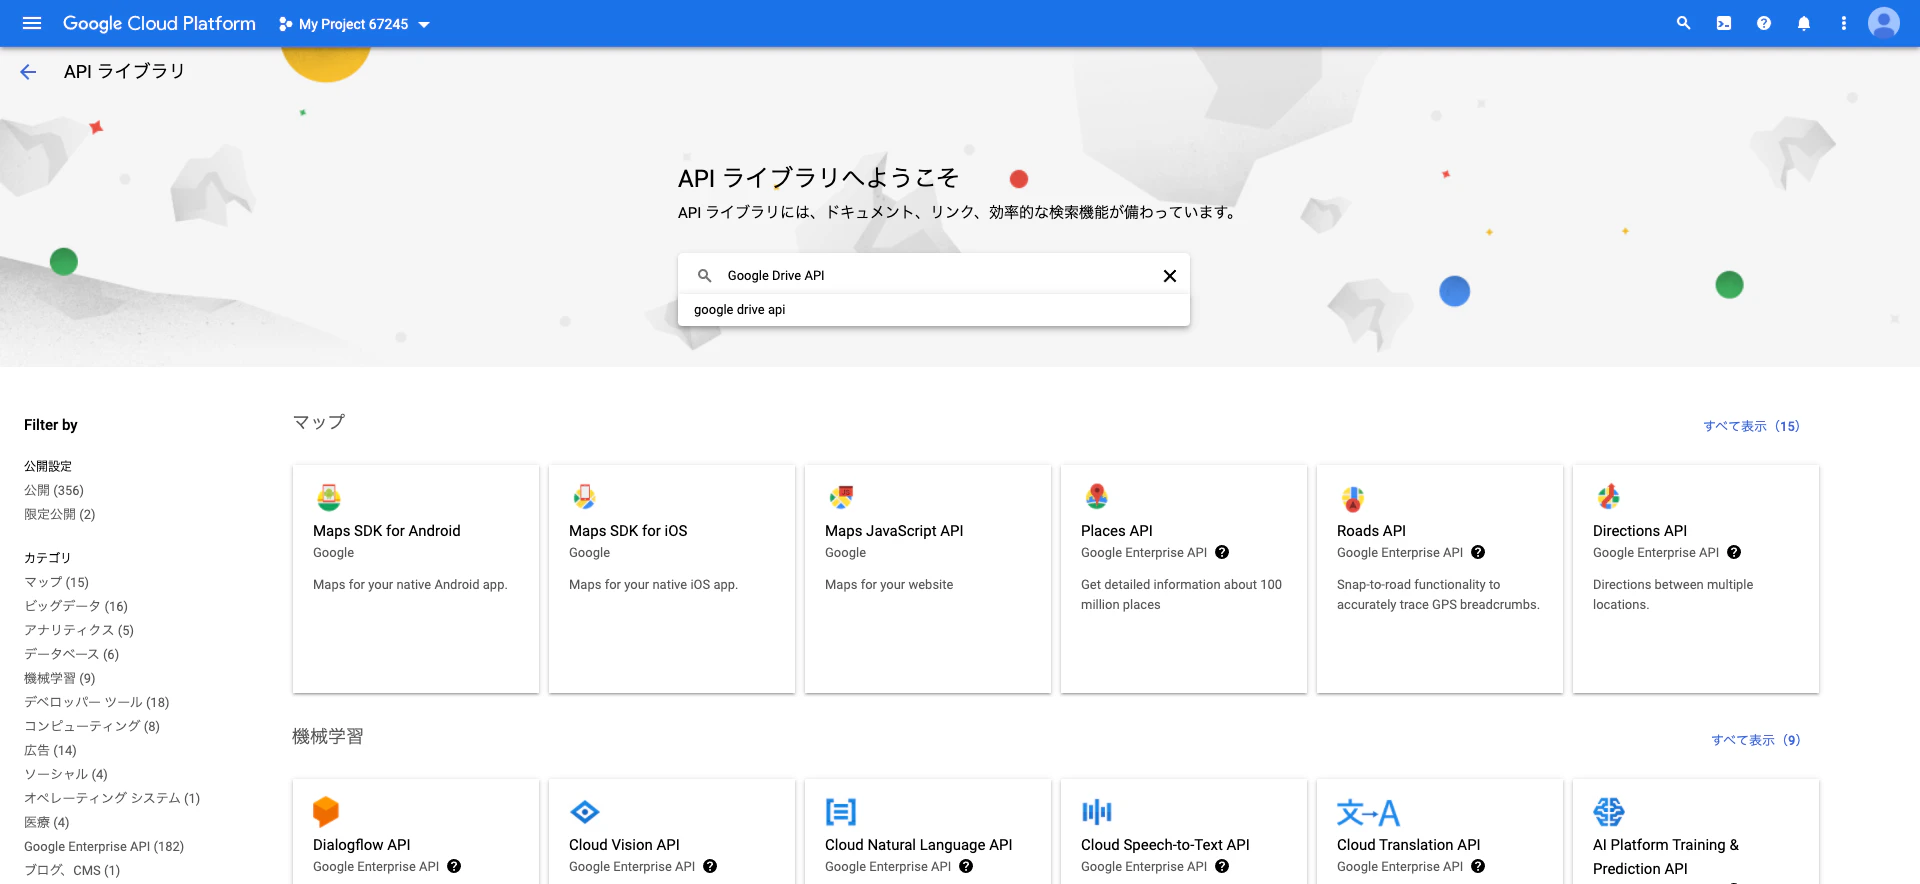Click the Directions API icon
The width and height of the screenshot is (1920, 884).
(x=1609, y=497)
